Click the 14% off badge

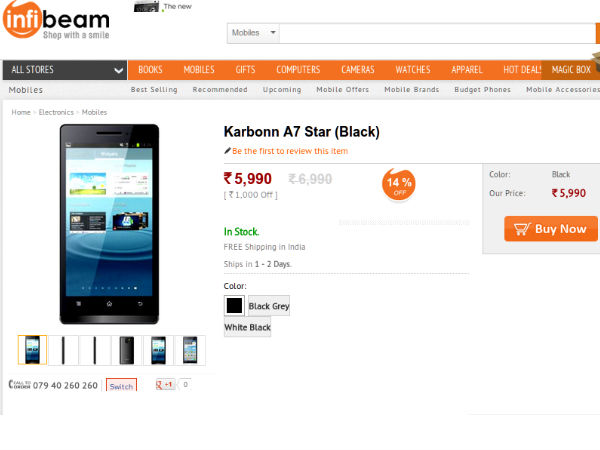(398, 184)
